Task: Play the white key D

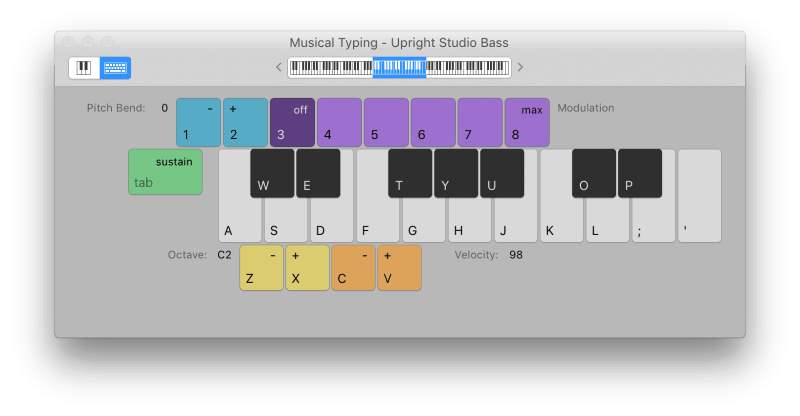Action: click(332, 222)
